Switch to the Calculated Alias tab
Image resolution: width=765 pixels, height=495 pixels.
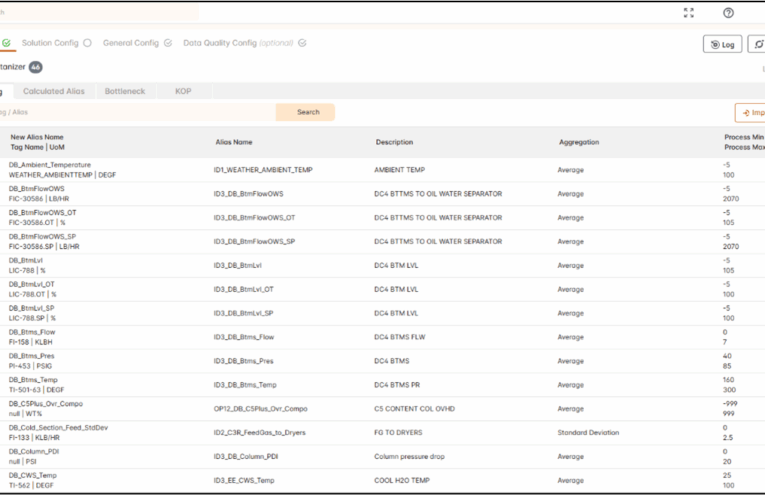pyautogui.click(x=54, y=91)
